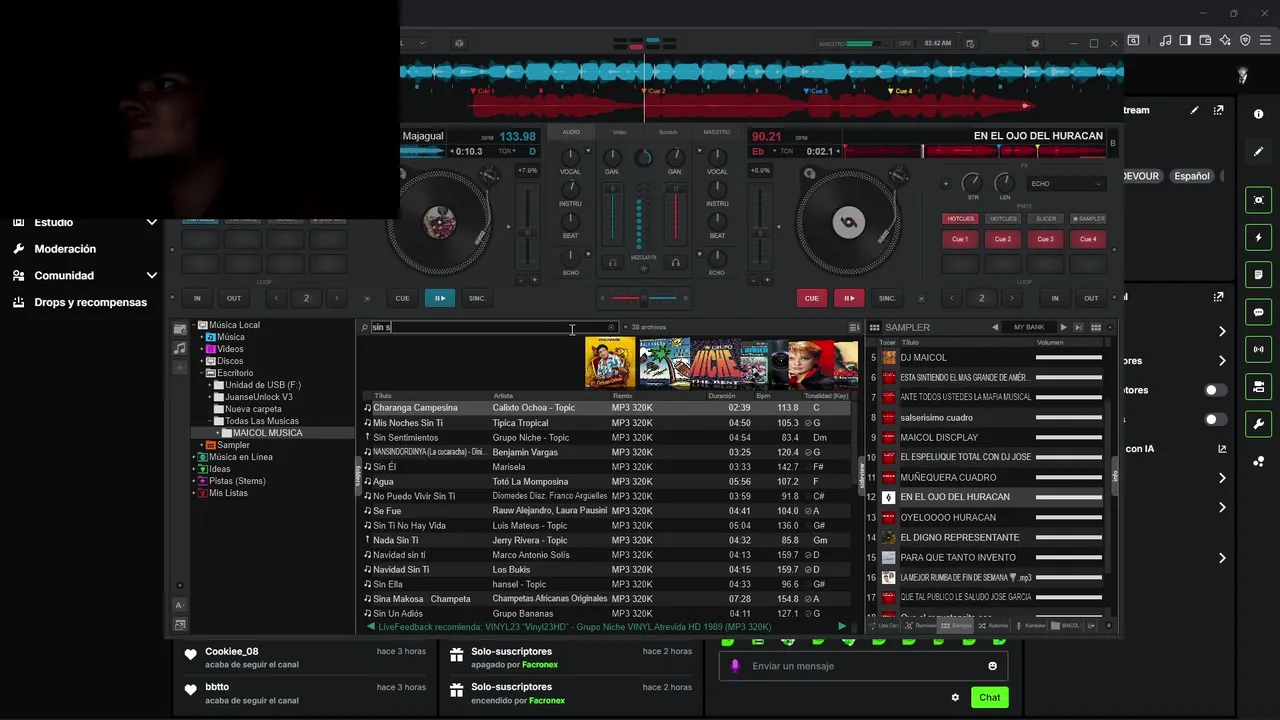This screenshot has width=1280, height=720.
Task: Open the emoji picker in chat box
Action: tap(992, 666)
